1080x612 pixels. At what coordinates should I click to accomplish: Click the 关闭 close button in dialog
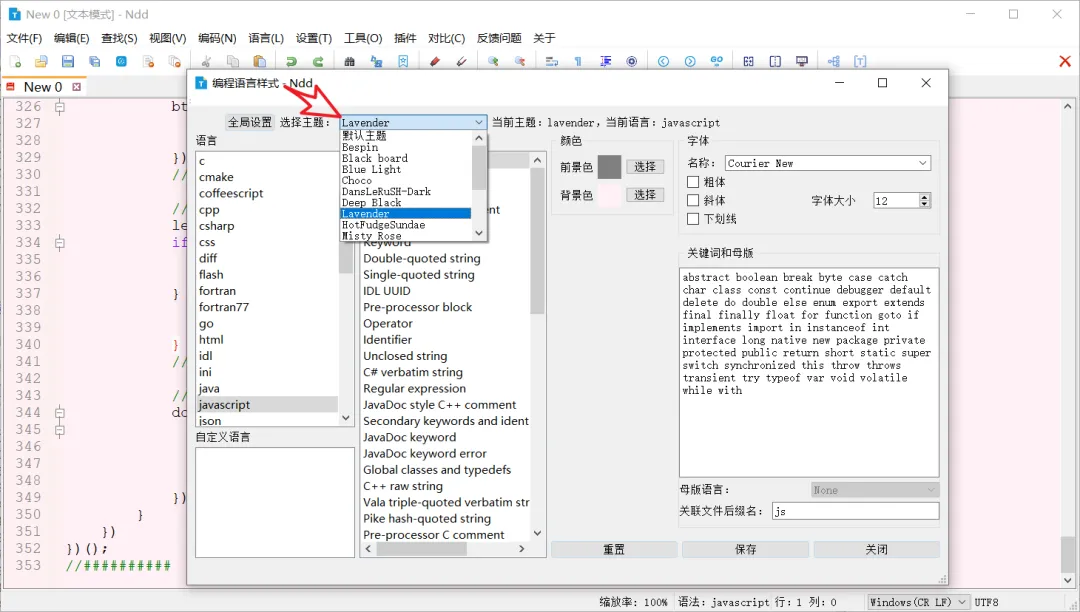[876, 549]
